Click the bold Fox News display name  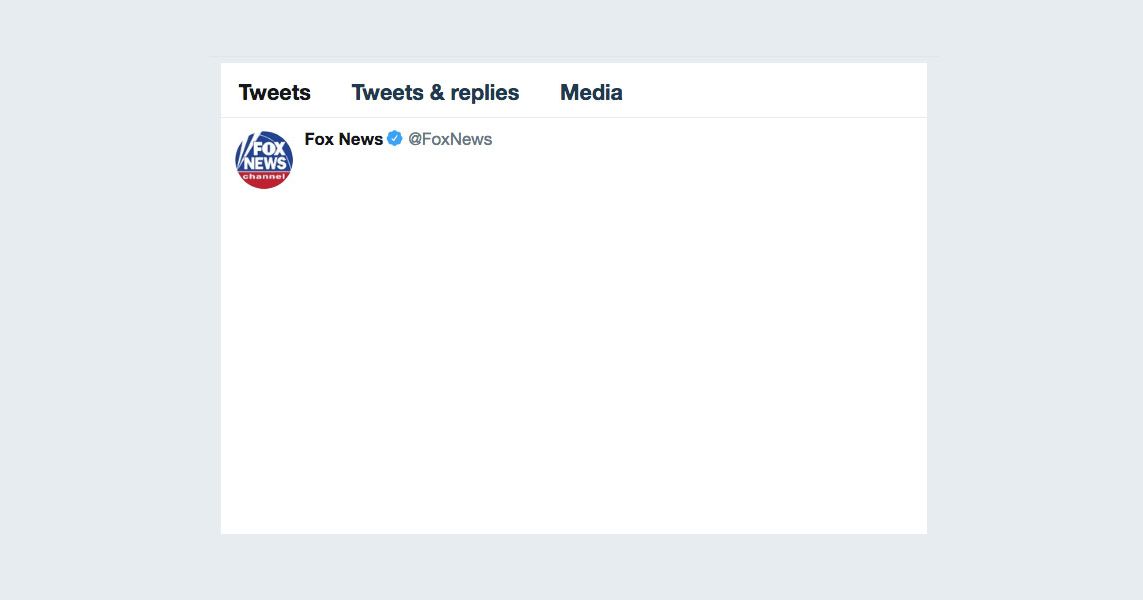[x=343, y=139]
